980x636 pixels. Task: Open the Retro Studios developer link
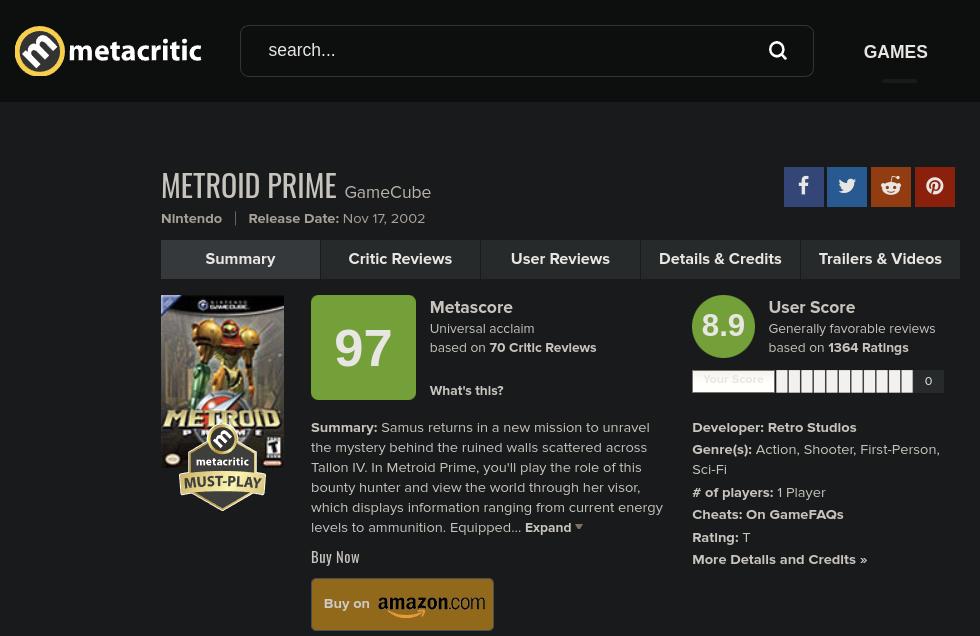point(812,428)
